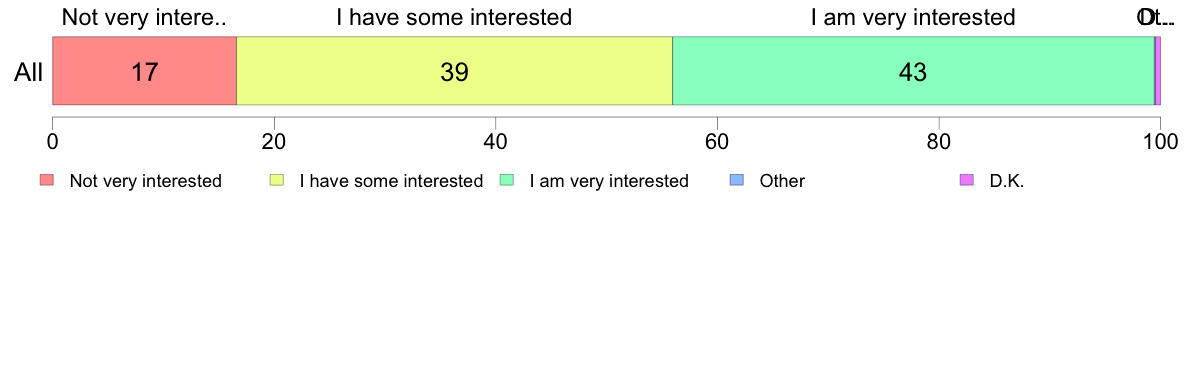Click the 'Not very interested' legend text
Screen dimensions: 1188x368
[x=145, y=181]
